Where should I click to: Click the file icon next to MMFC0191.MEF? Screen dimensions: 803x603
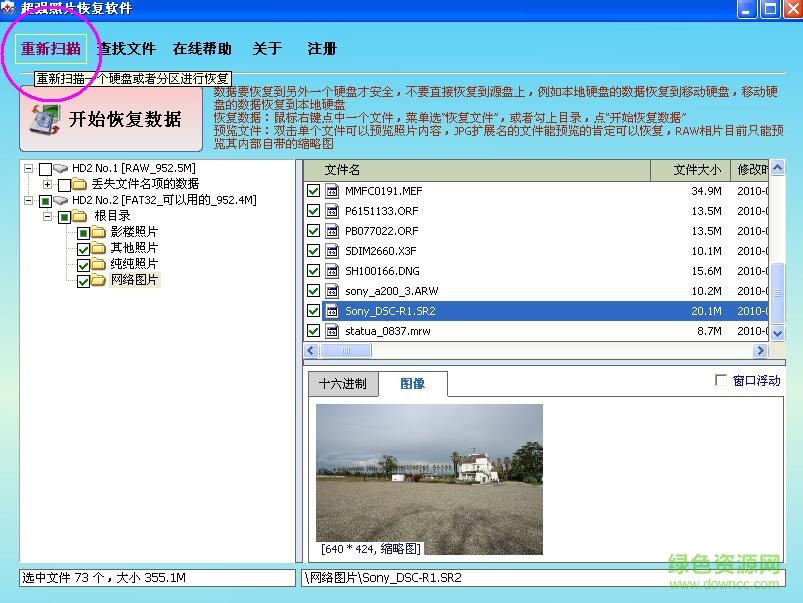click(x=330, y=191)
